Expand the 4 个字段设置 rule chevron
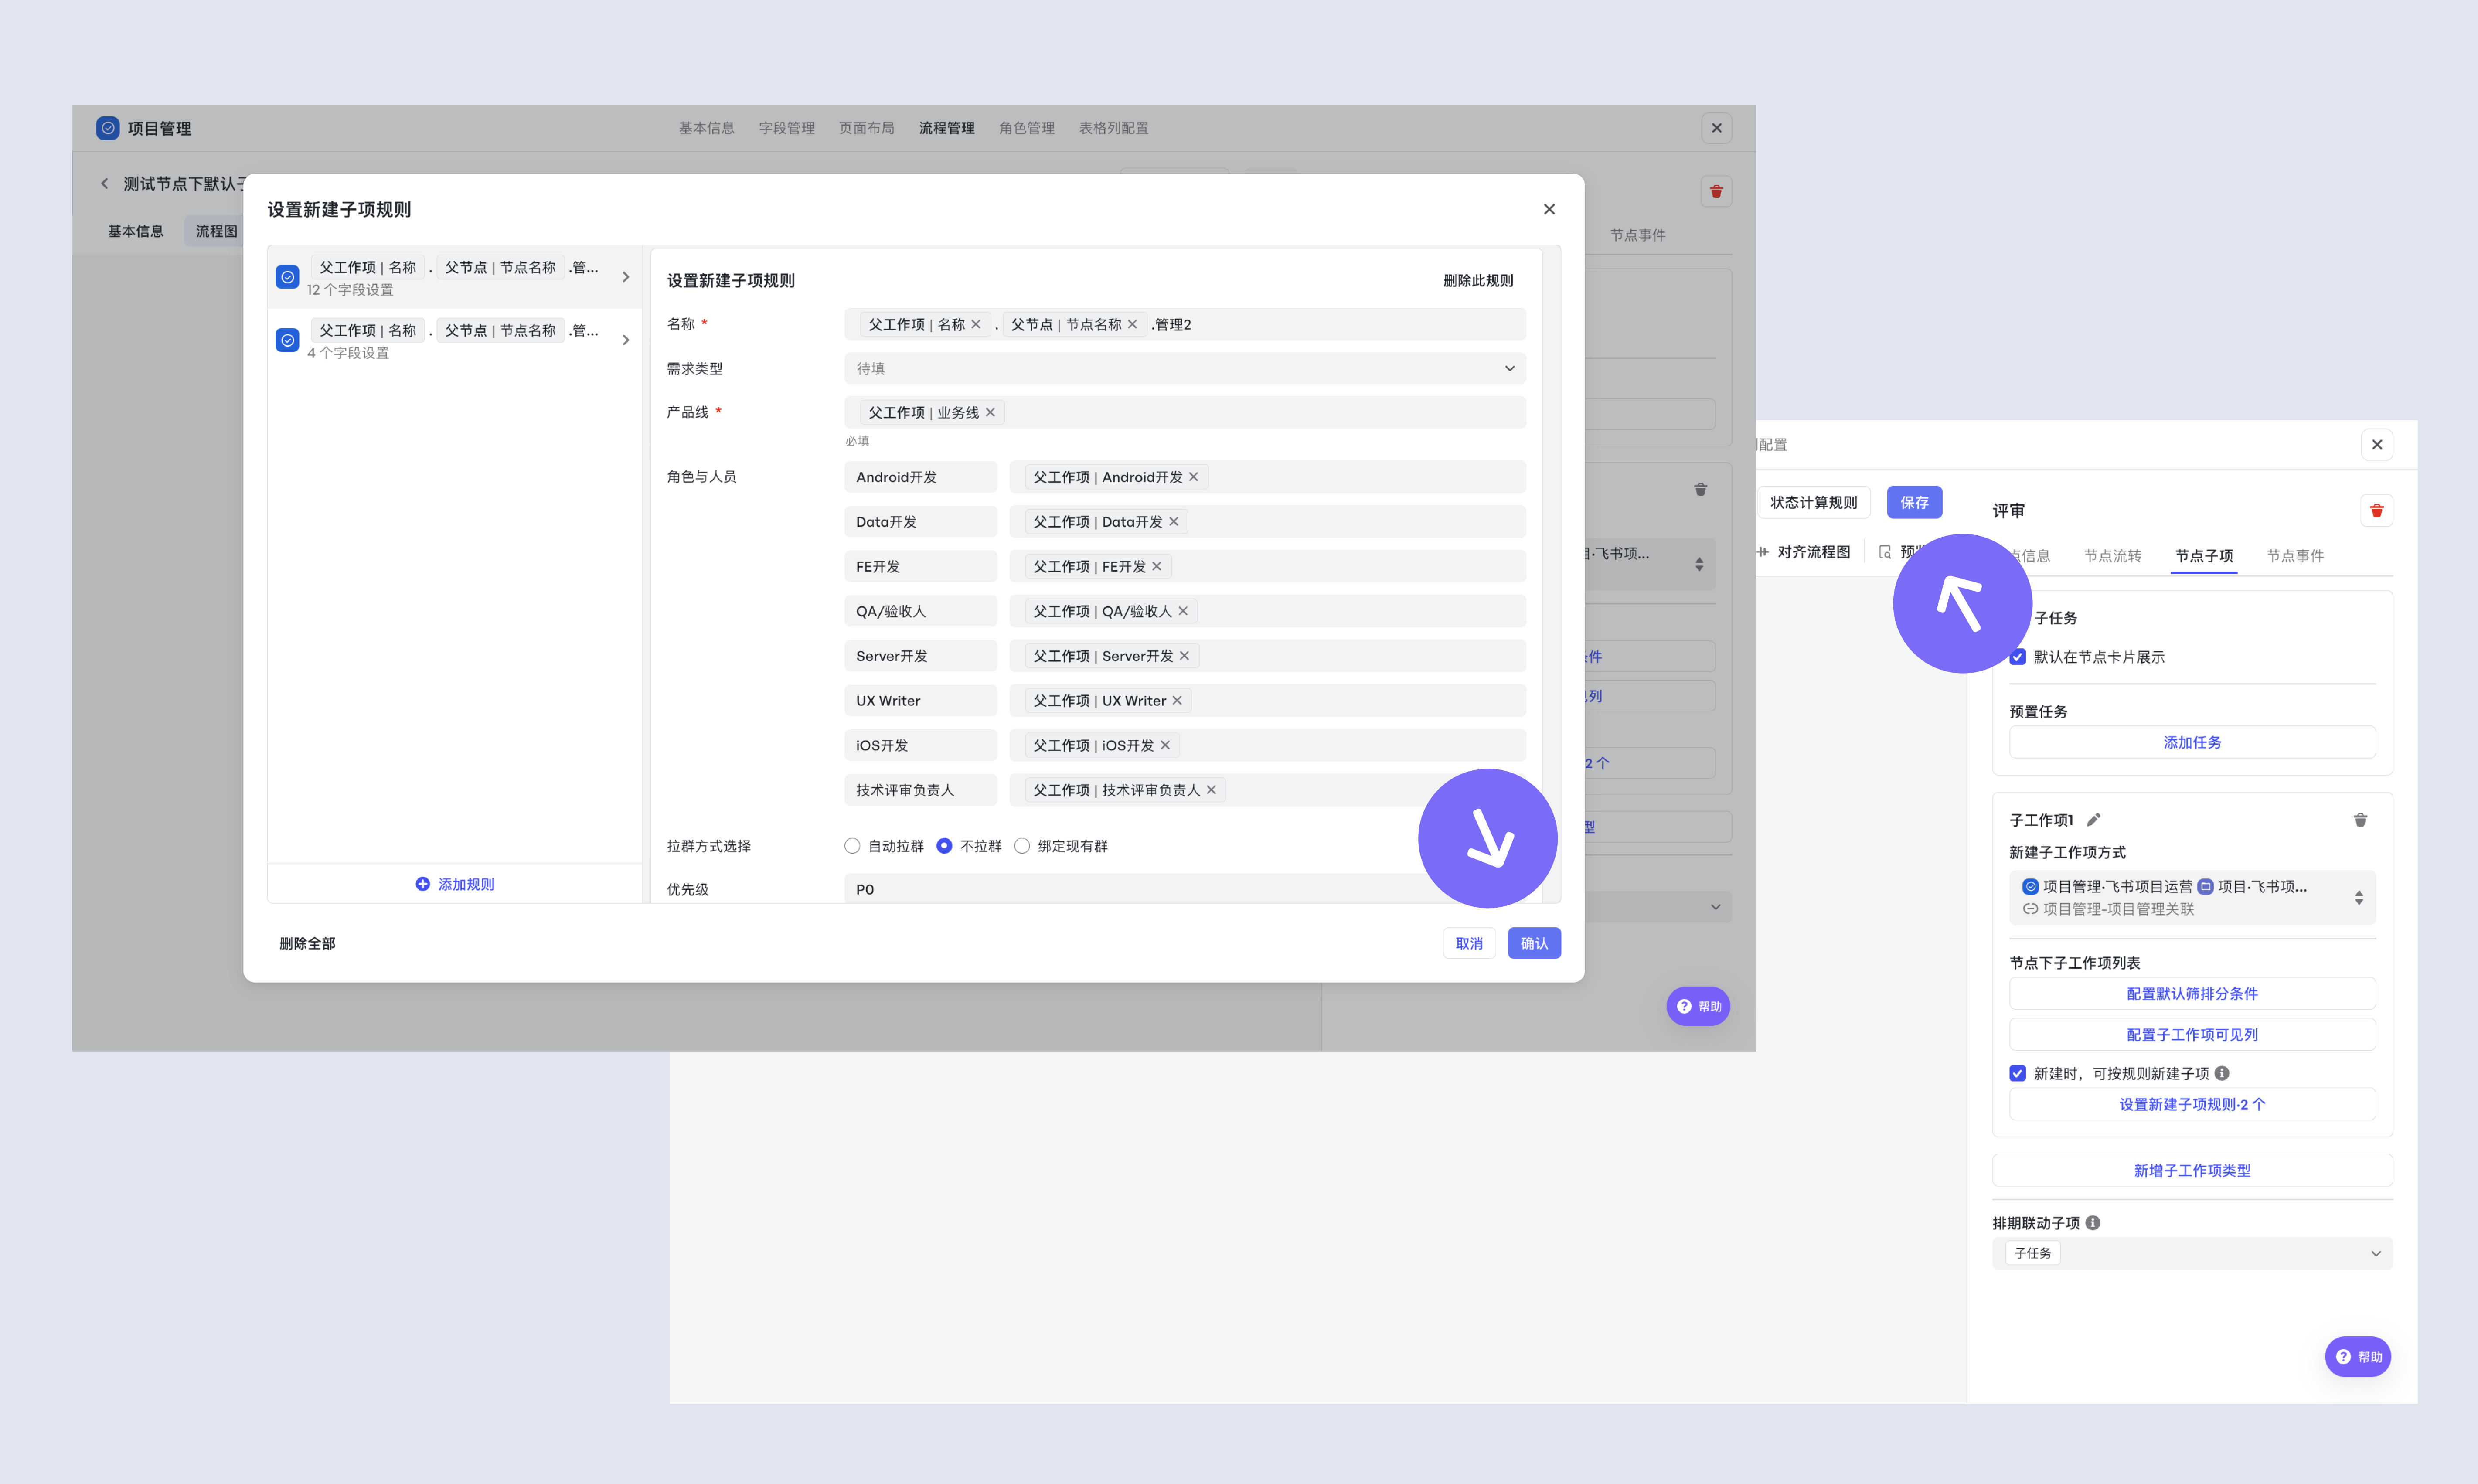The width and height of the screenshot is (2478, 1484). (x=626, y=340)
